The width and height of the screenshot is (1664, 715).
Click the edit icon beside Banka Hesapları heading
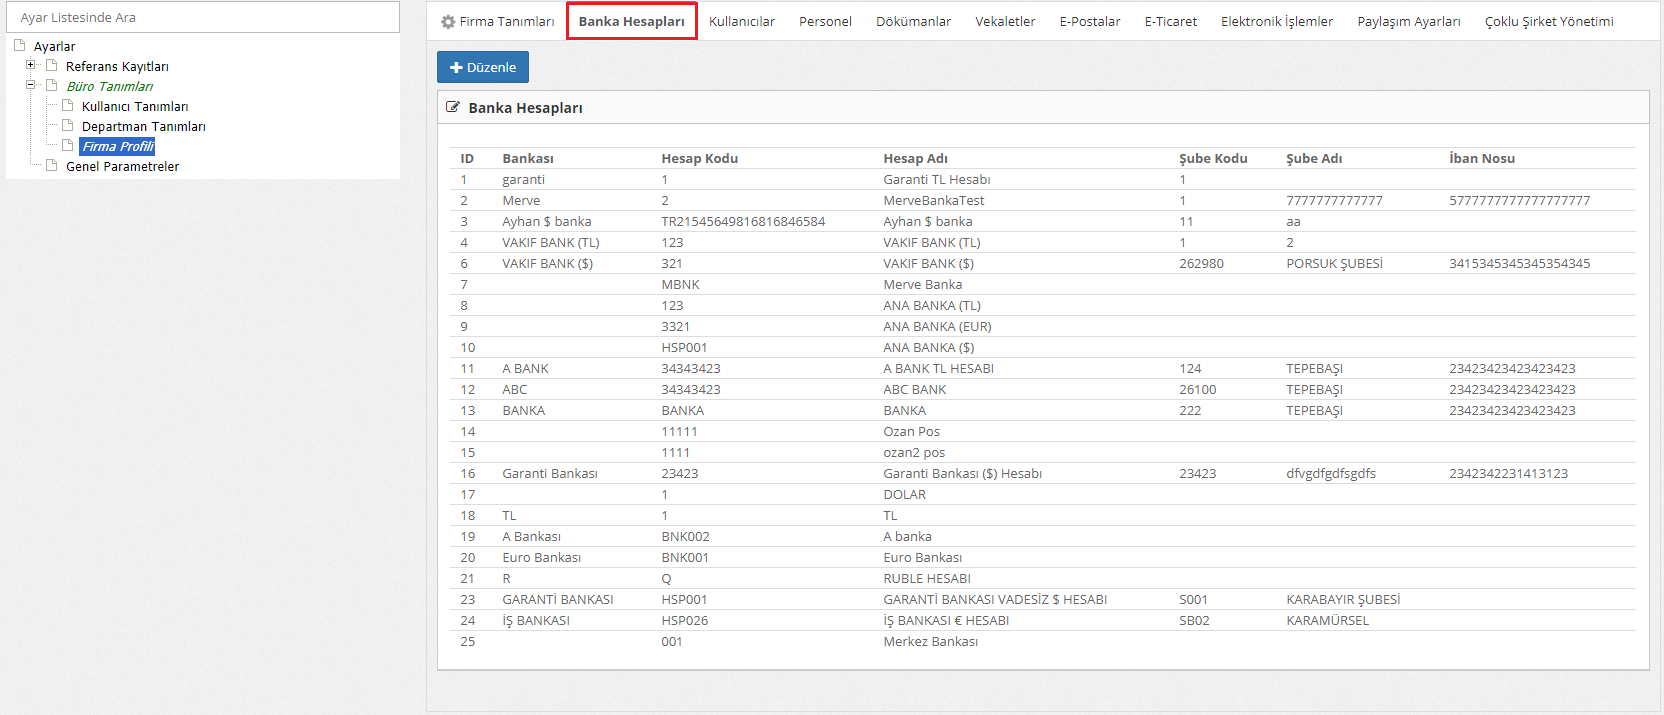click(x=453, y=107)
